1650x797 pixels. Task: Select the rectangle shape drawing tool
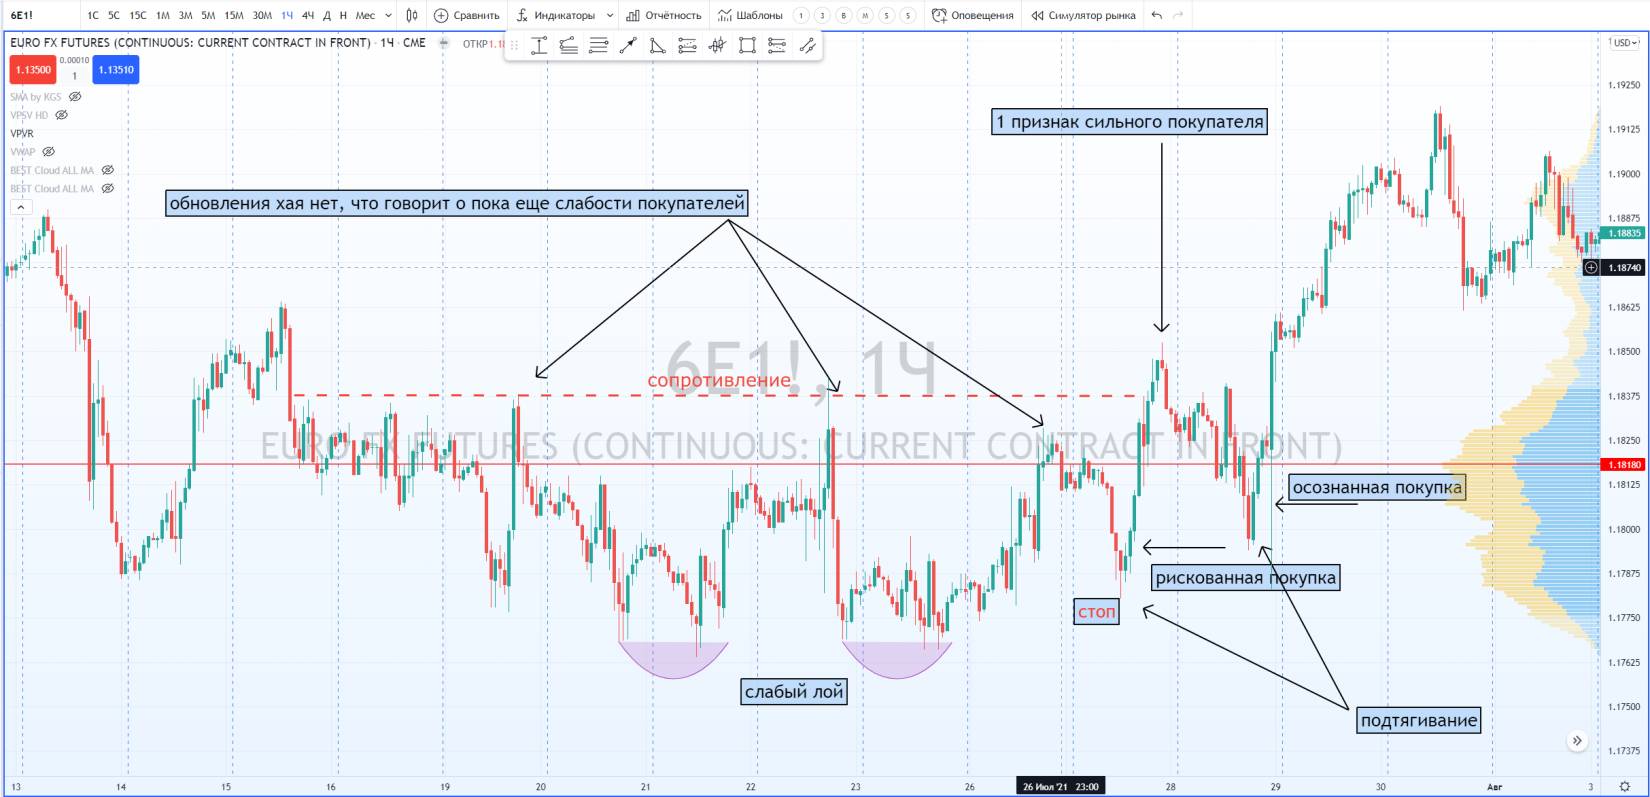[x=747, y=45]
